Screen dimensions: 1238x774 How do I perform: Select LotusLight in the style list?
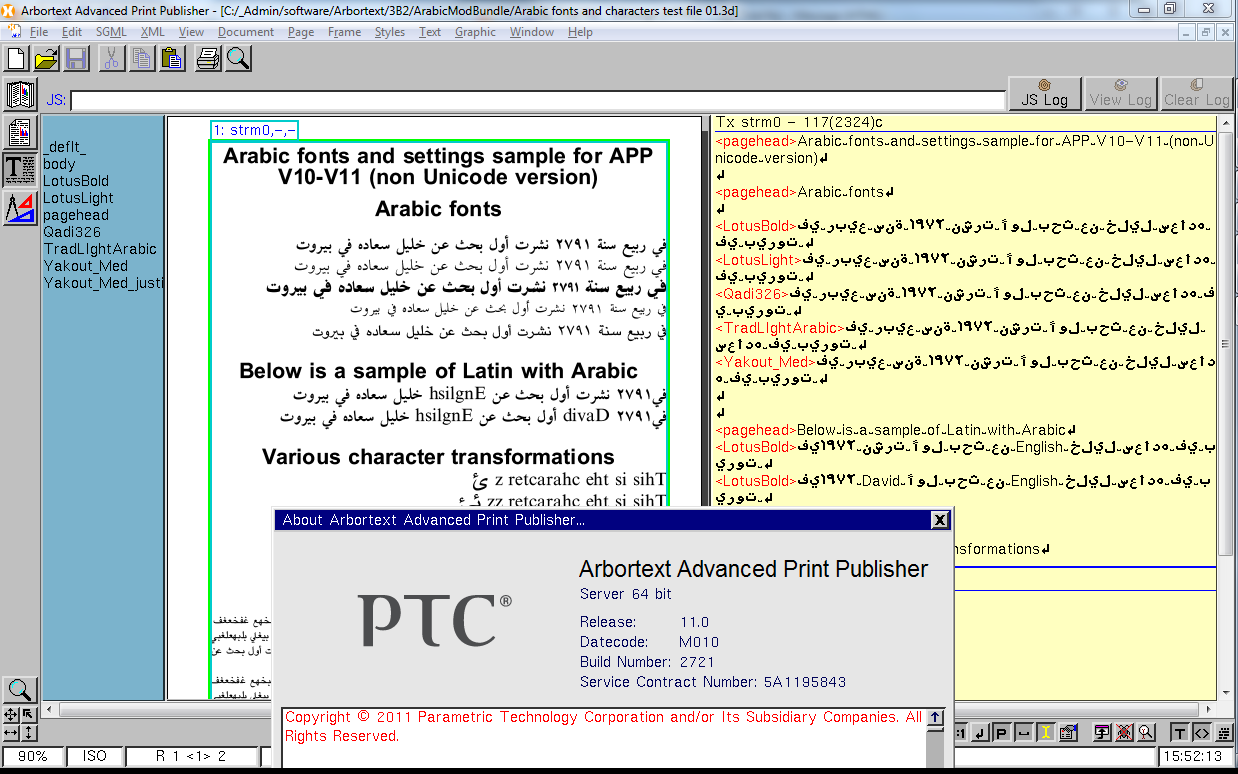pyautogui.click(x=78, y=198)
